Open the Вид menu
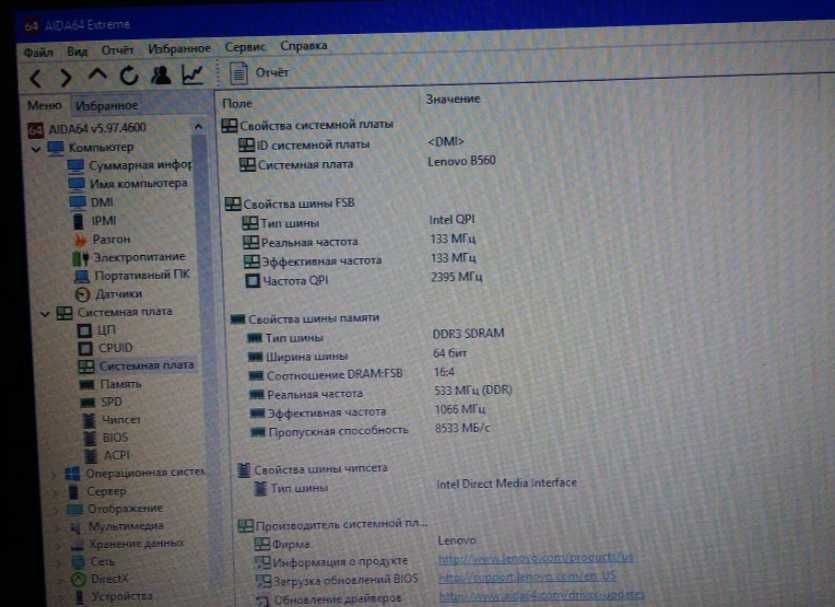Screen dimensions: 835x607 coord(77,51)
